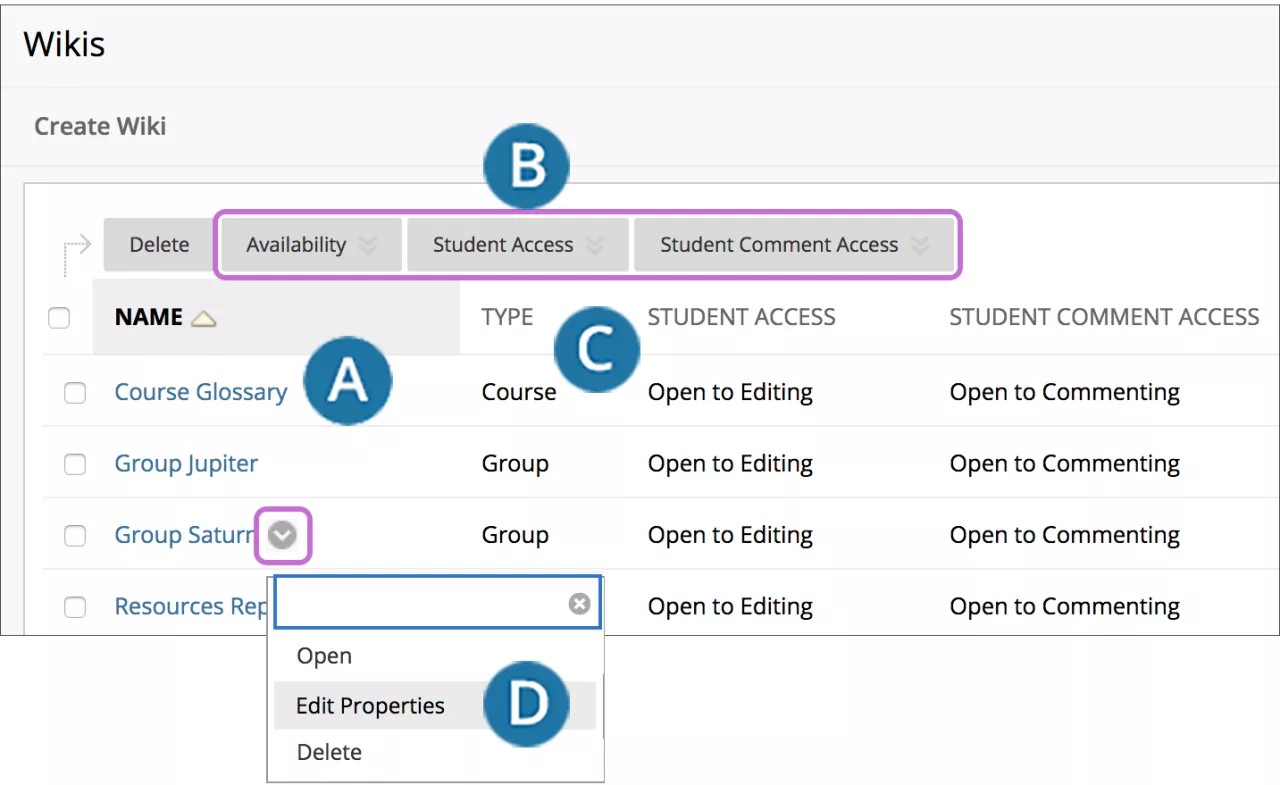1280x785 pixels.
Task: Click the chevron icon beside Group Saturn
Action: point(284,536)
